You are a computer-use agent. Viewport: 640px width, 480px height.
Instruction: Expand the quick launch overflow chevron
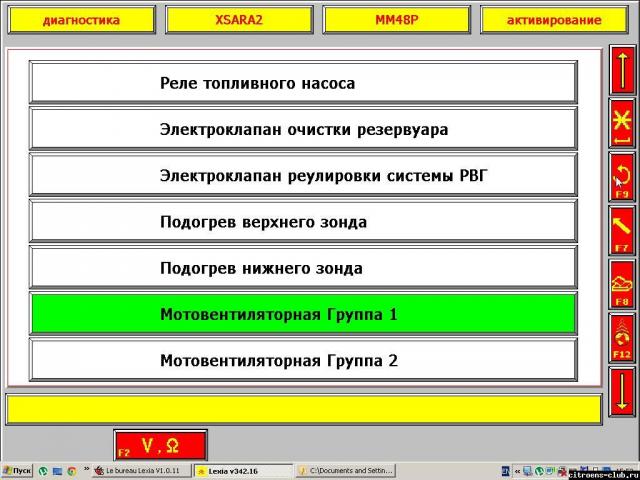(86, 469)
